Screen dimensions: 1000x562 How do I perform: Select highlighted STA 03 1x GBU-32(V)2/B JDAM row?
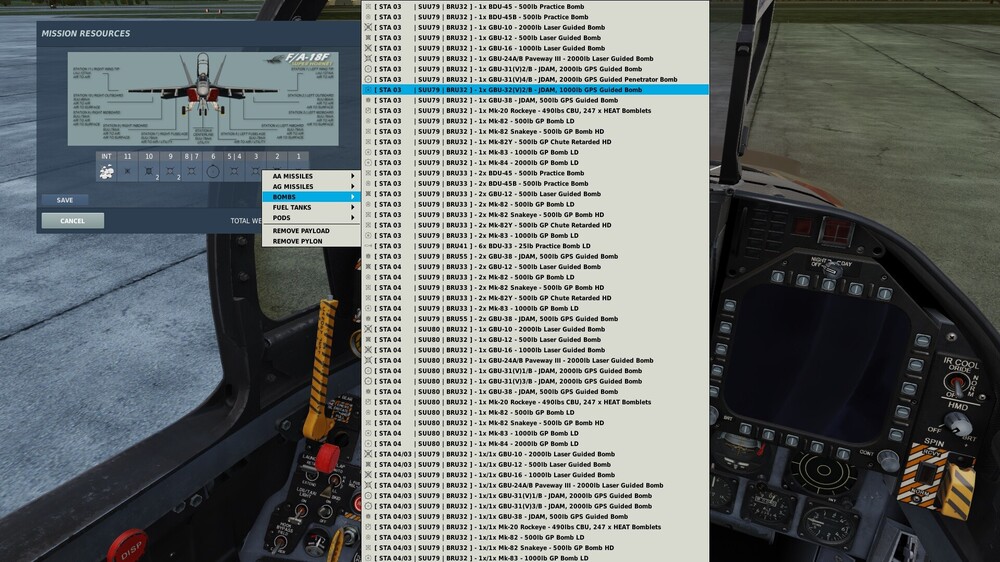(x=535, y=90)
